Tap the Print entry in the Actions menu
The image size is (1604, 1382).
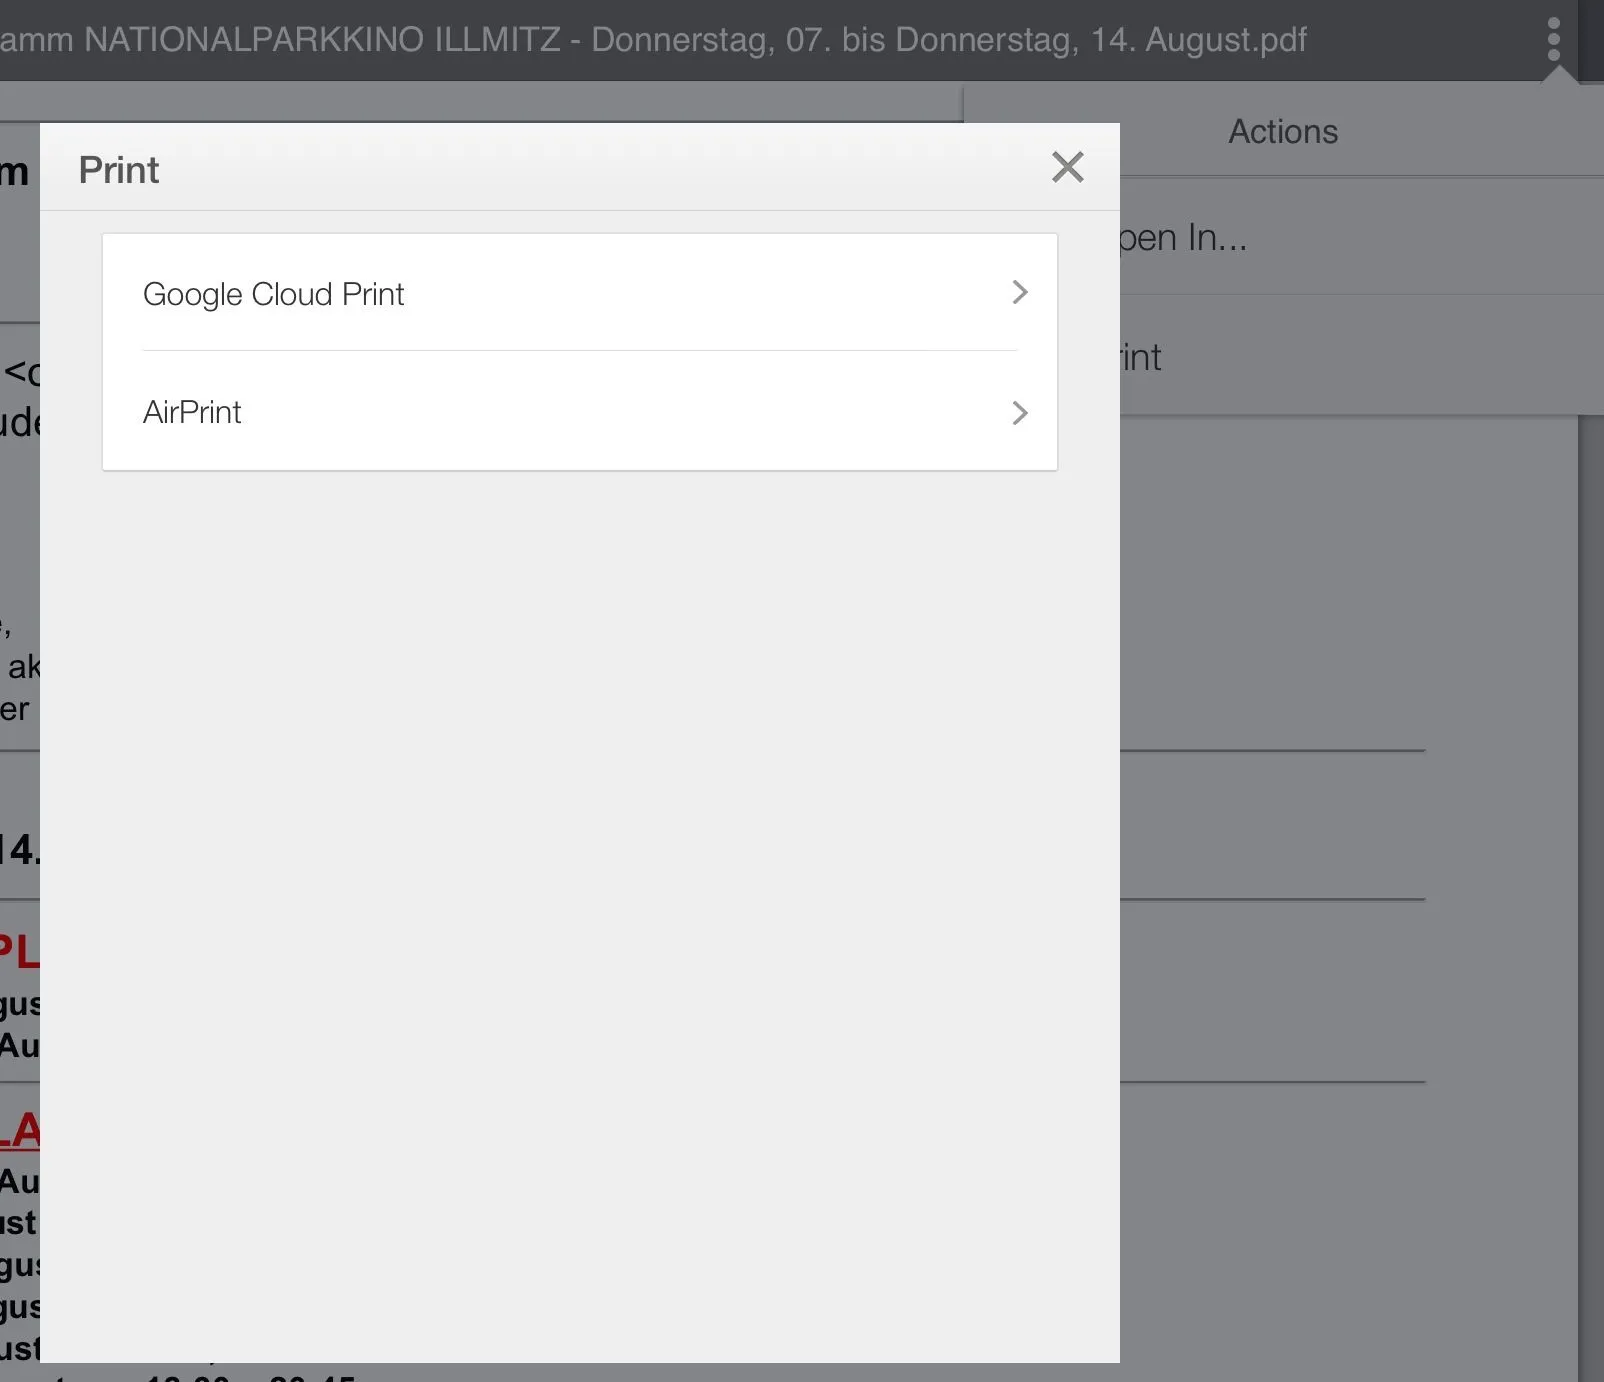tap(1141, 357)
